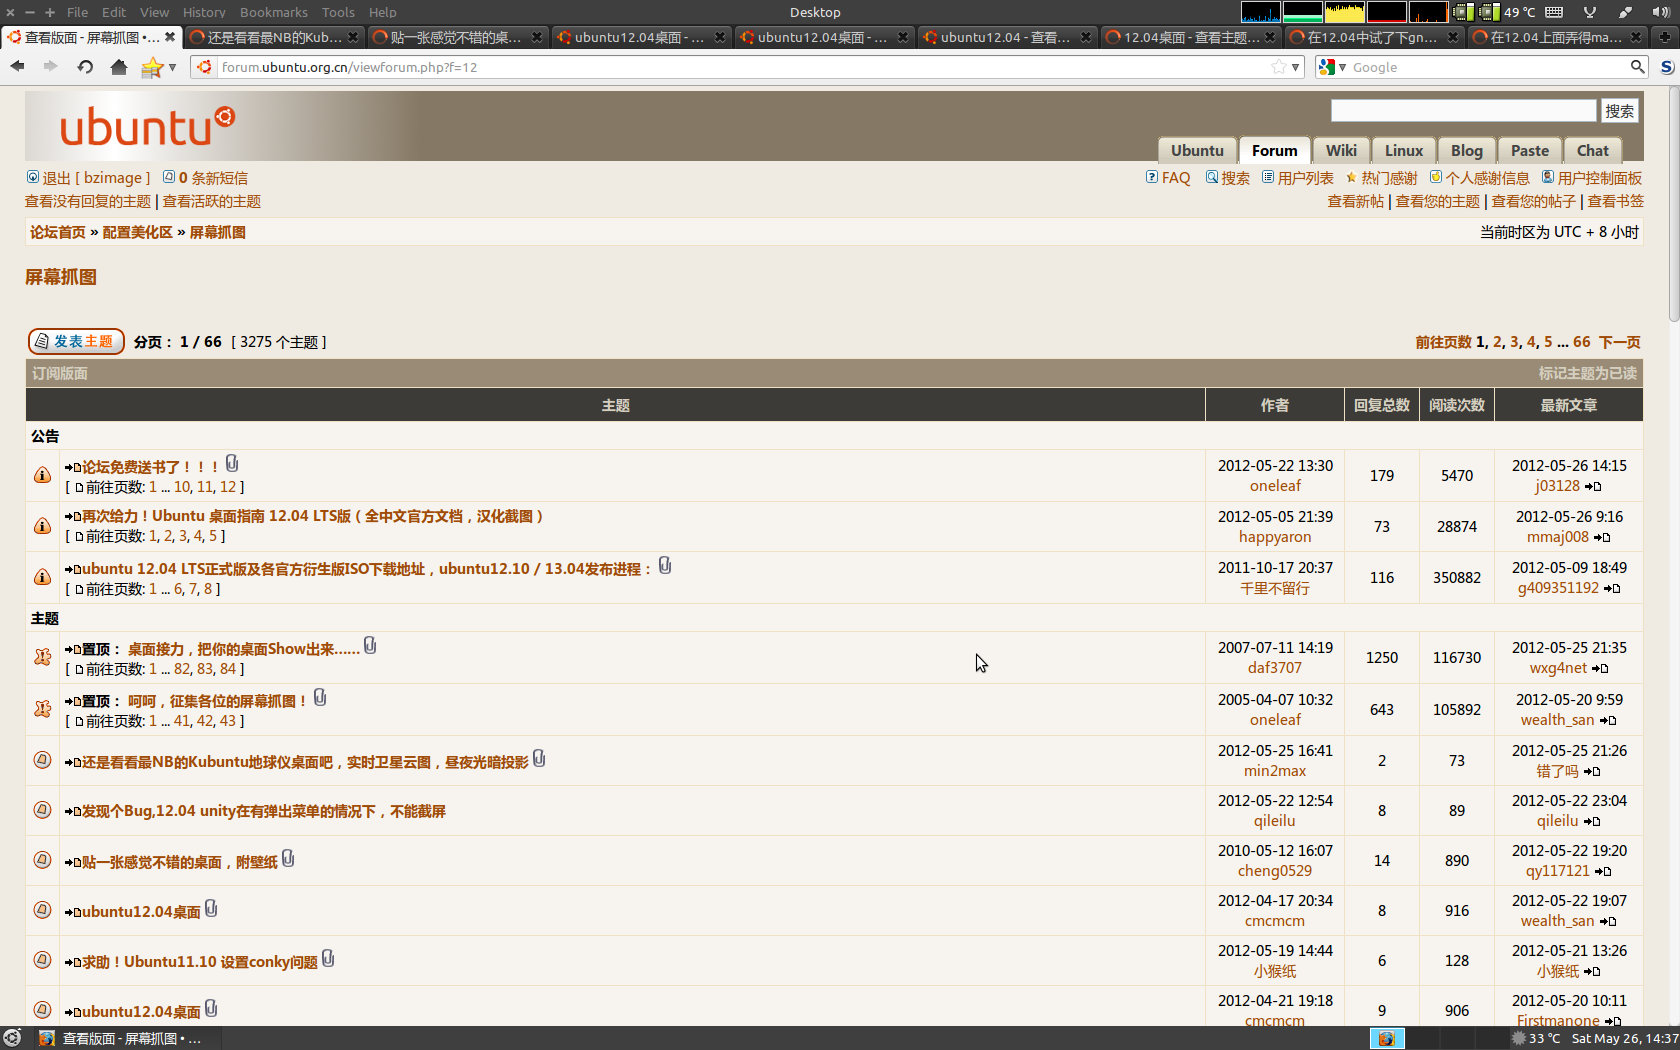The width and height of the screenshot is (1680, 1050).
Task: Click 订阅版面 subscribe forum link
Action: (x=59, y=373)
